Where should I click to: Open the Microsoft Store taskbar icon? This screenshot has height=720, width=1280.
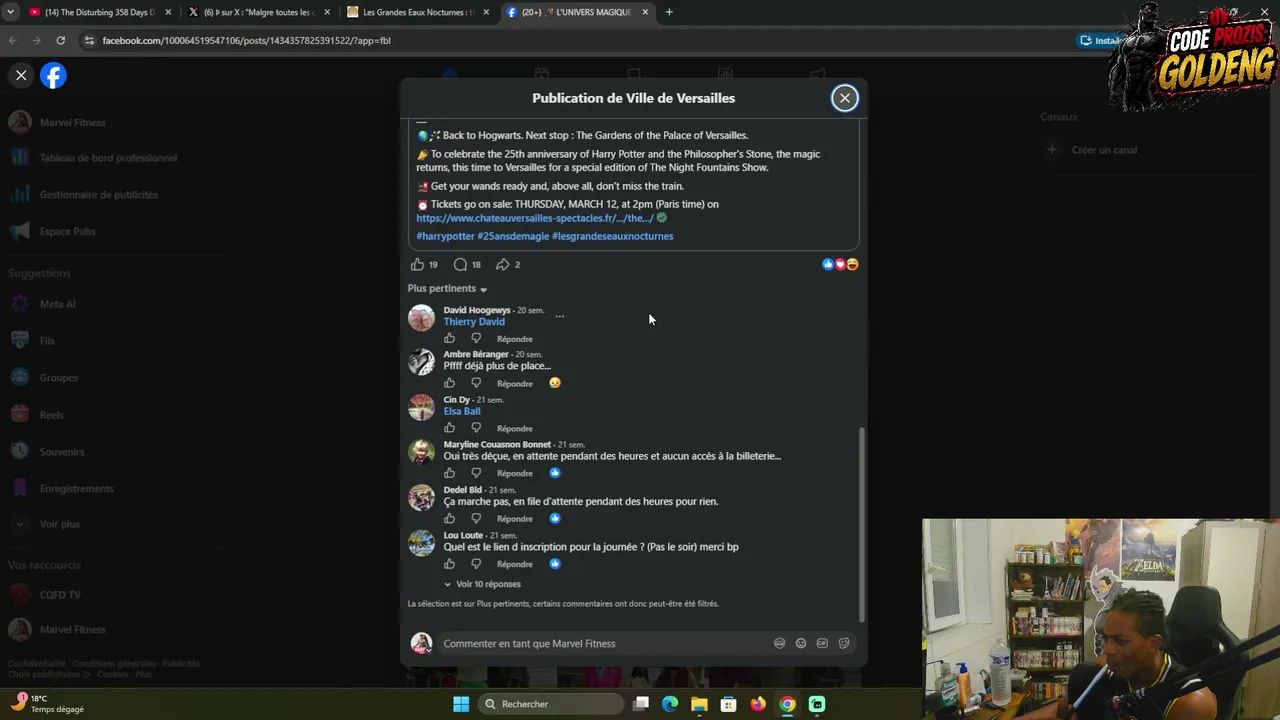[729, 704]
